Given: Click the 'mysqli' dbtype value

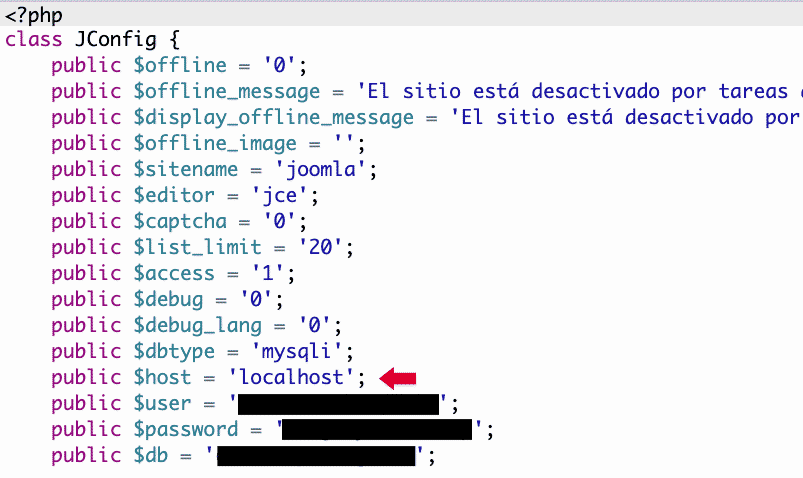Looking at the screenshot, I should pos(297,351).
